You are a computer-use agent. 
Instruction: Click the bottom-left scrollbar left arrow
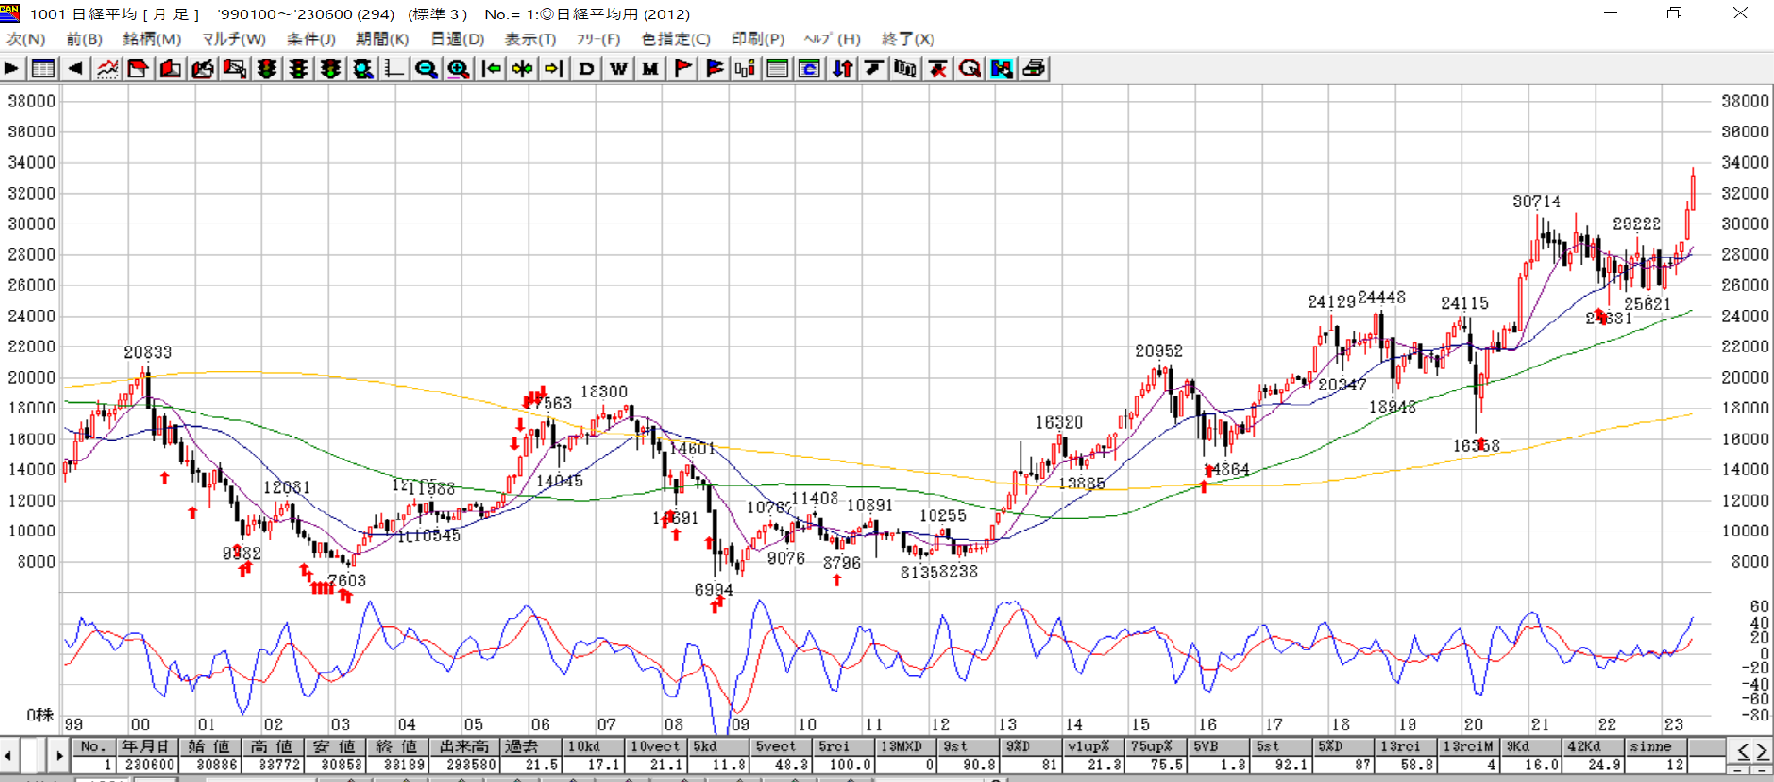[x=8, y=755]
